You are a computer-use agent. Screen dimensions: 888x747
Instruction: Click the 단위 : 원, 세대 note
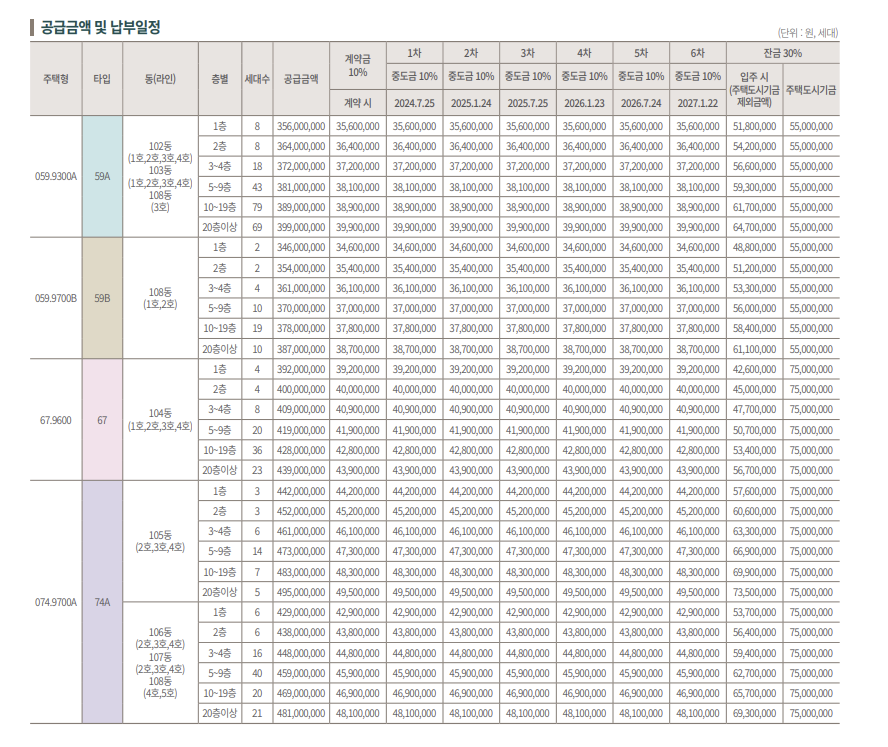point(808,33)
